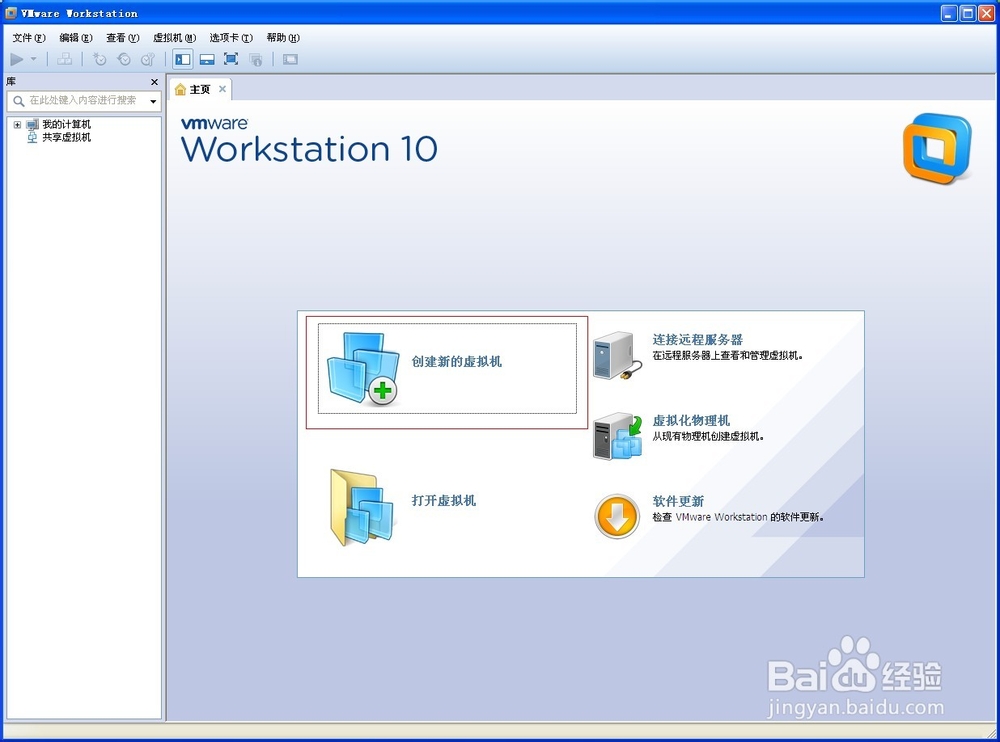This screenshot has height=742, width=1000.
Task: Close the 库 library panel
Action: coord(154,82)
